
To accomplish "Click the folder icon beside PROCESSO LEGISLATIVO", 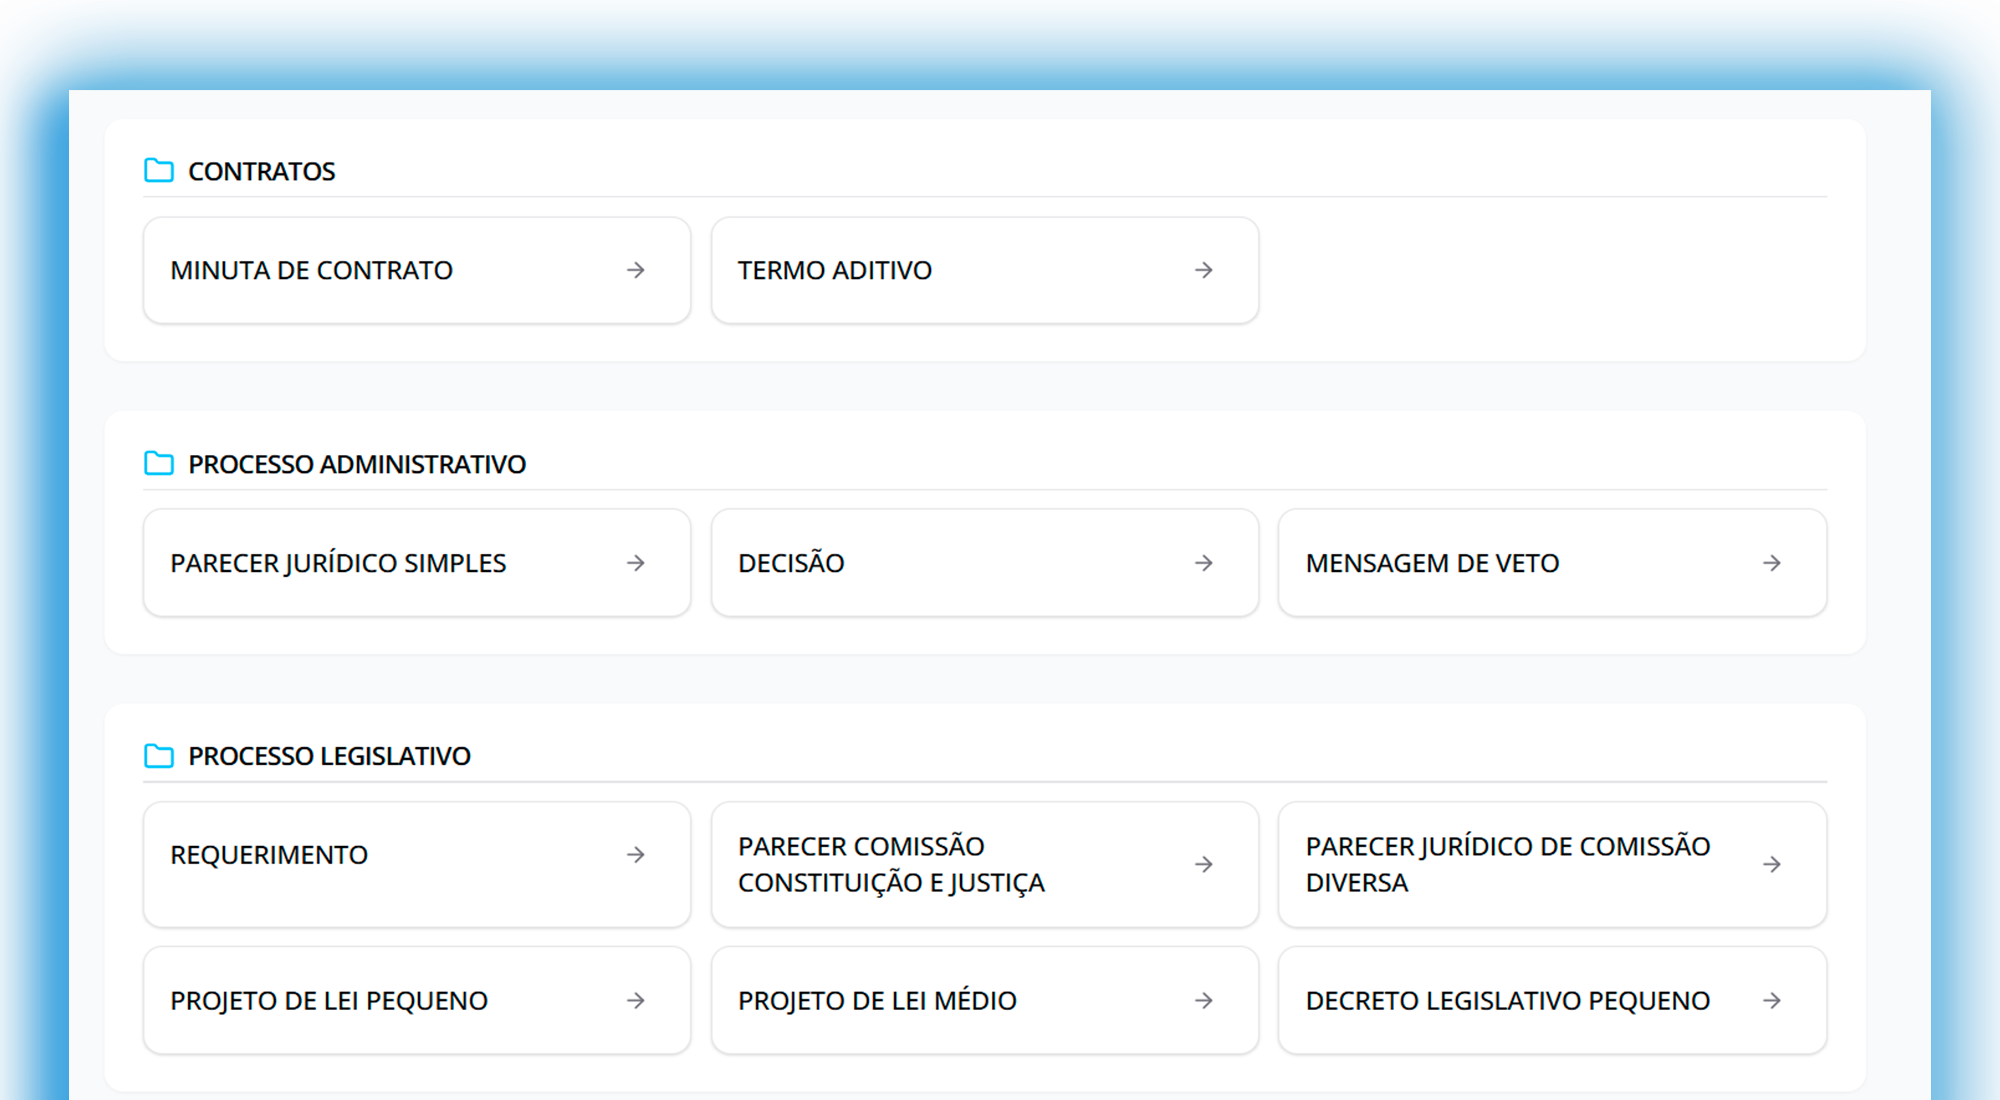I will tap(158, 755).
